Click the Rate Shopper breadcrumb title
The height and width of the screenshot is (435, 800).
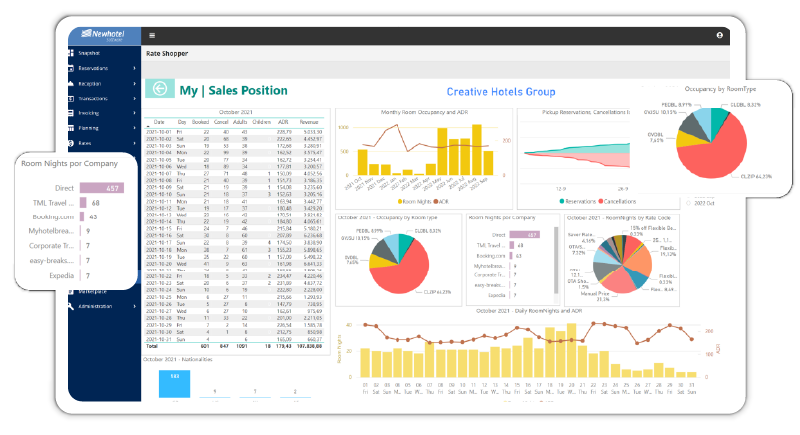pos(167,54)
